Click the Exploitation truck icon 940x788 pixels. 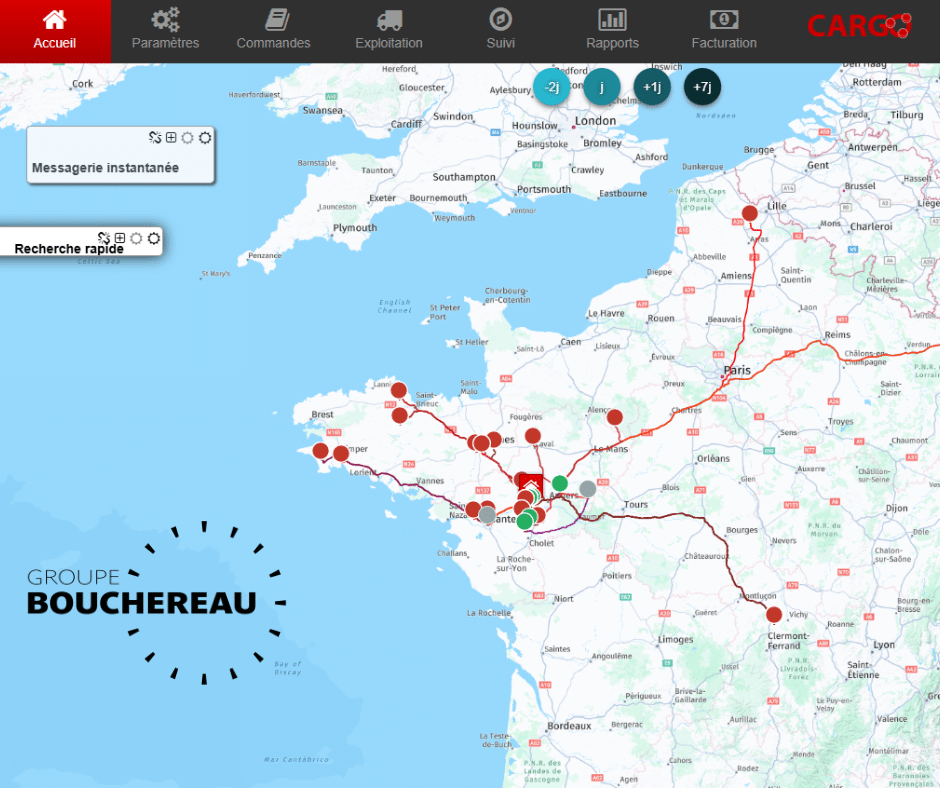tap(389, 20)
